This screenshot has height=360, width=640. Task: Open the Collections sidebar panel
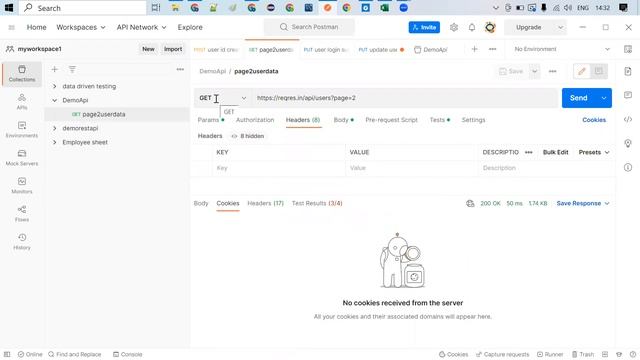click(22, 74)
